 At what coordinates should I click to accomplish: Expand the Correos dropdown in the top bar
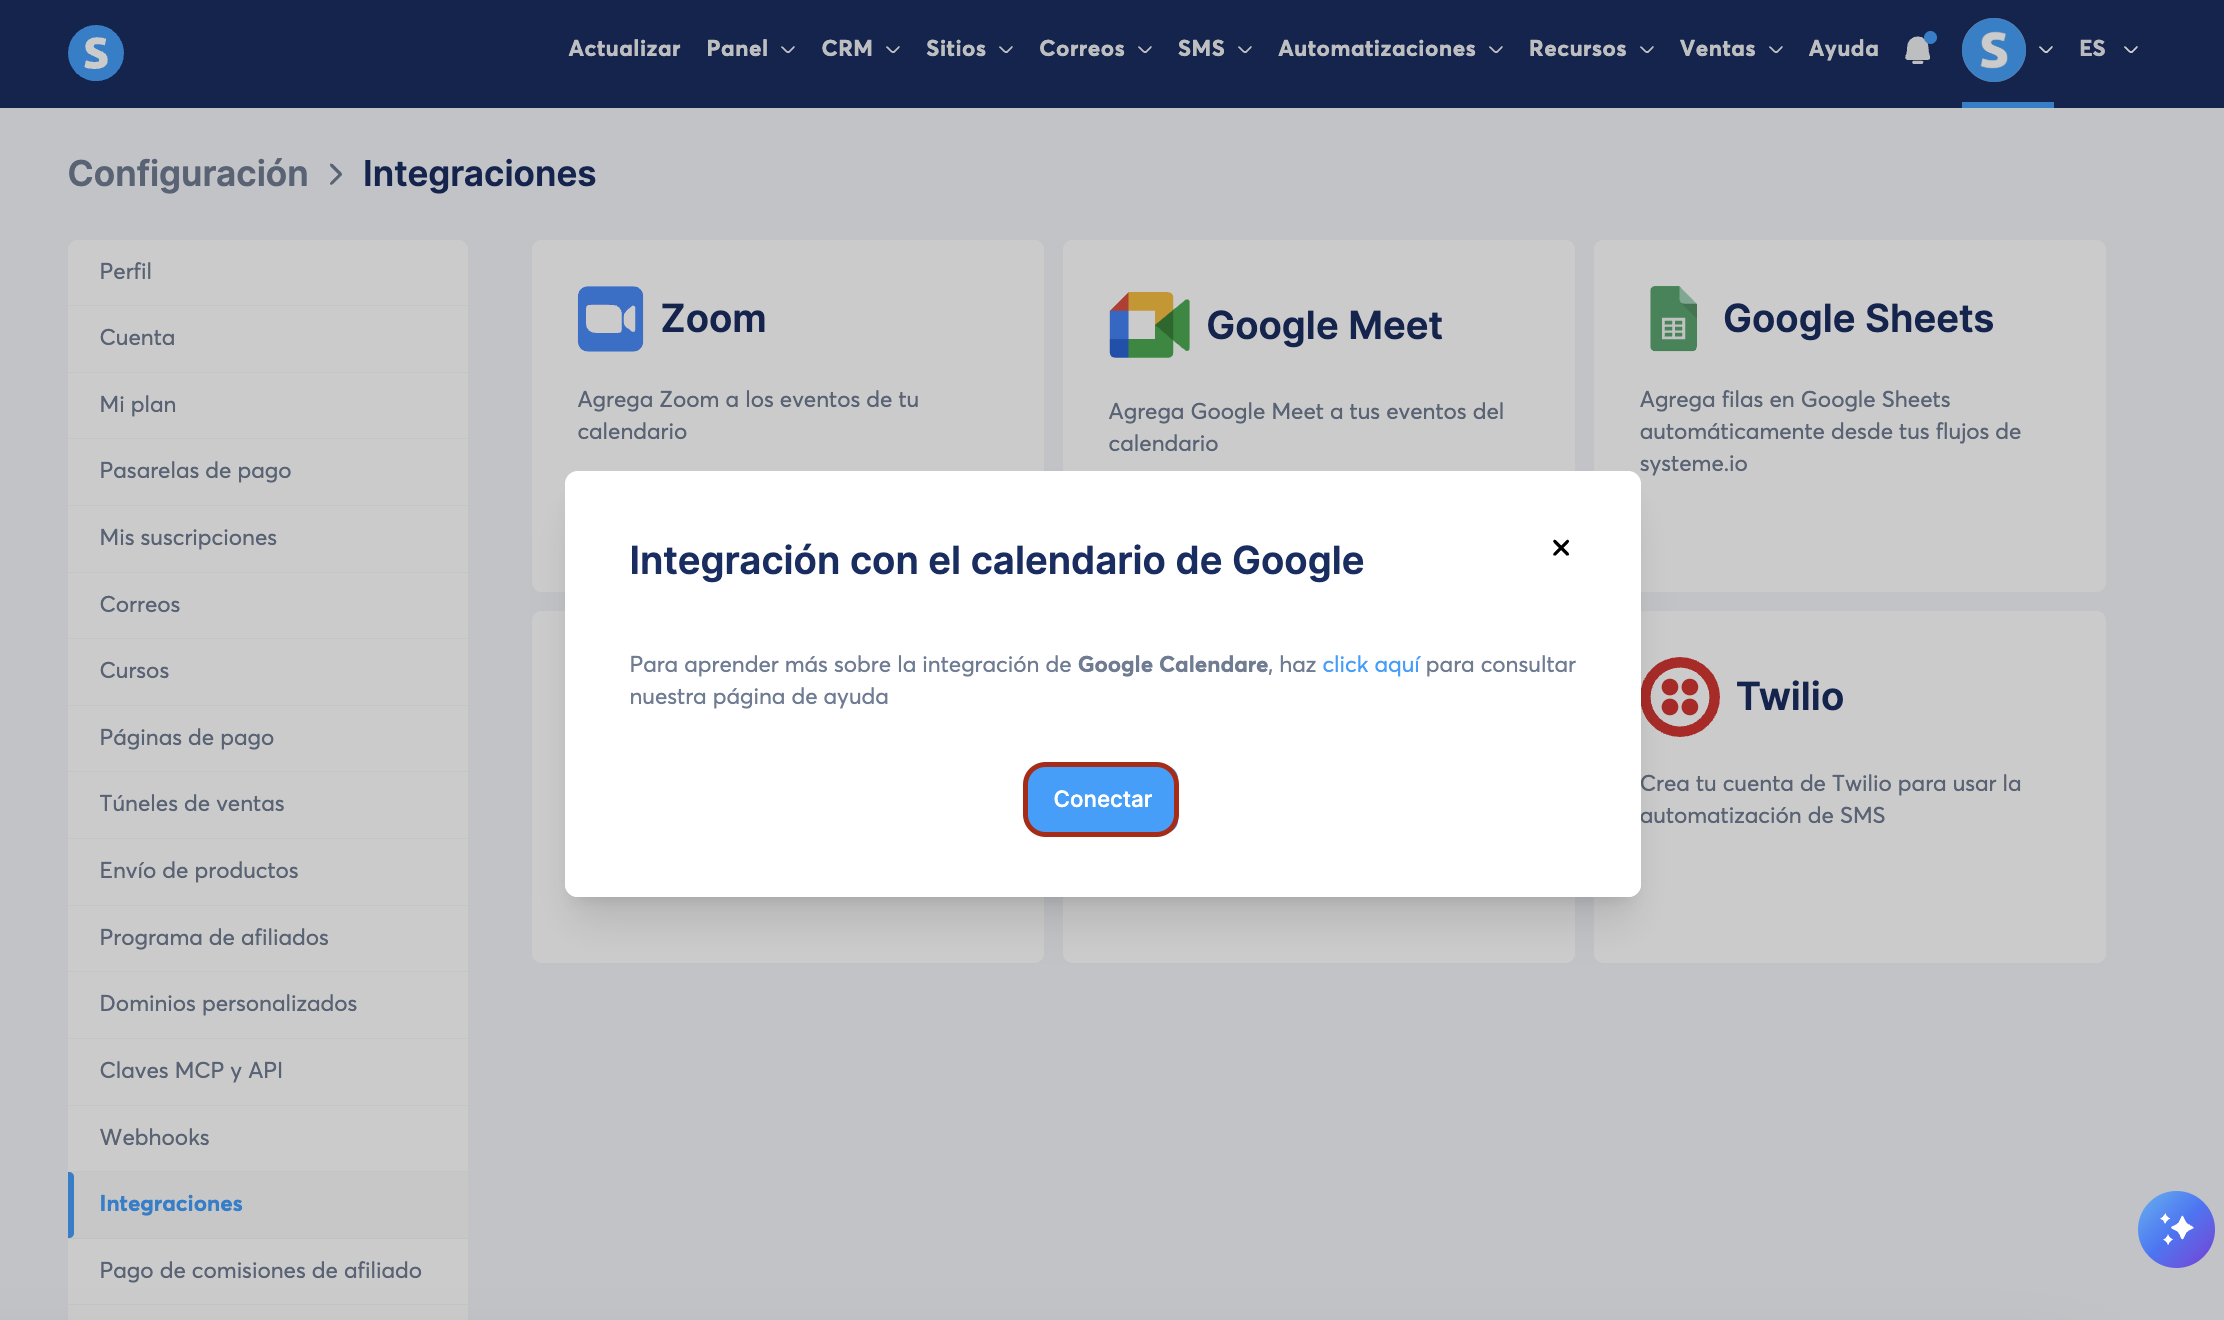[1096, 49]
